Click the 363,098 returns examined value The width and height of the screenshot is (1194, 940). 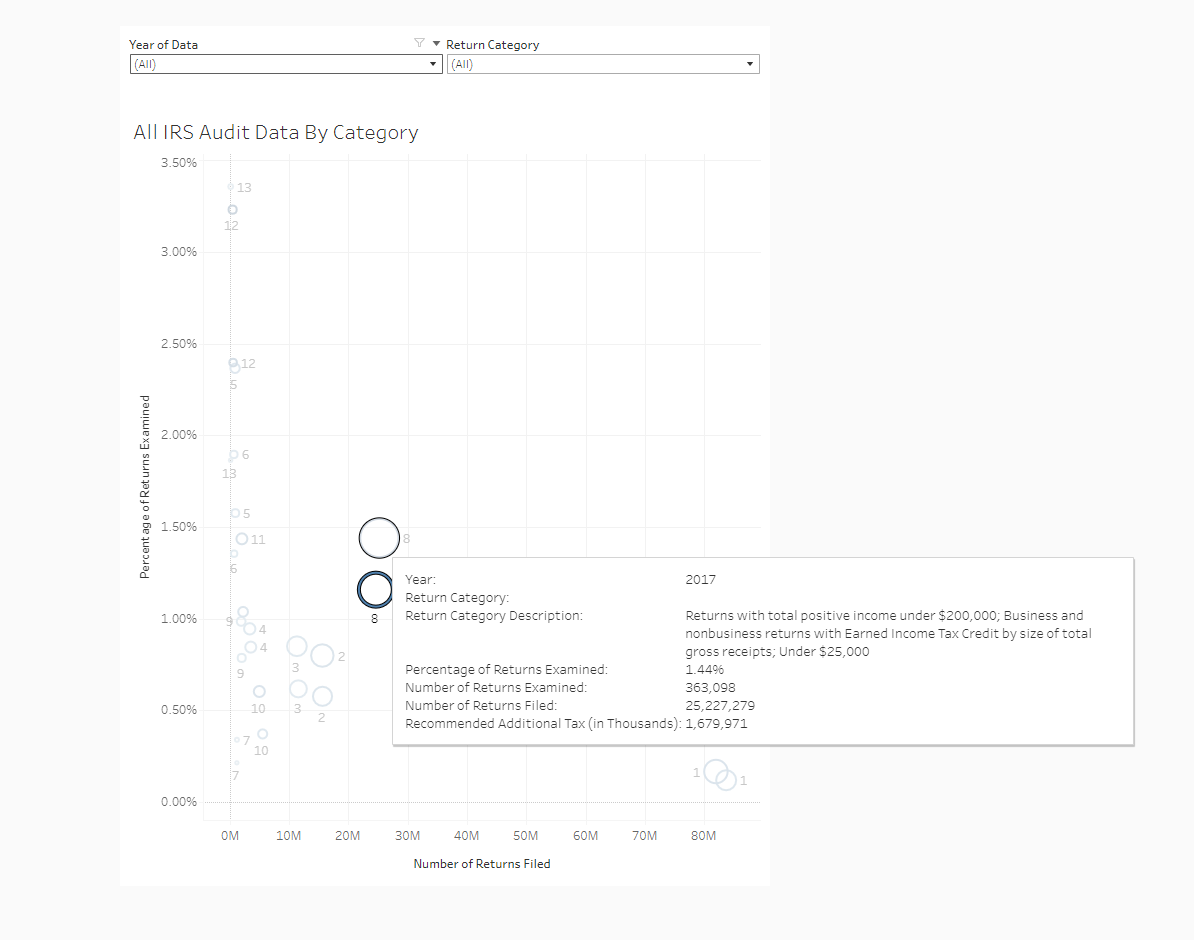[x=710, y=688]
